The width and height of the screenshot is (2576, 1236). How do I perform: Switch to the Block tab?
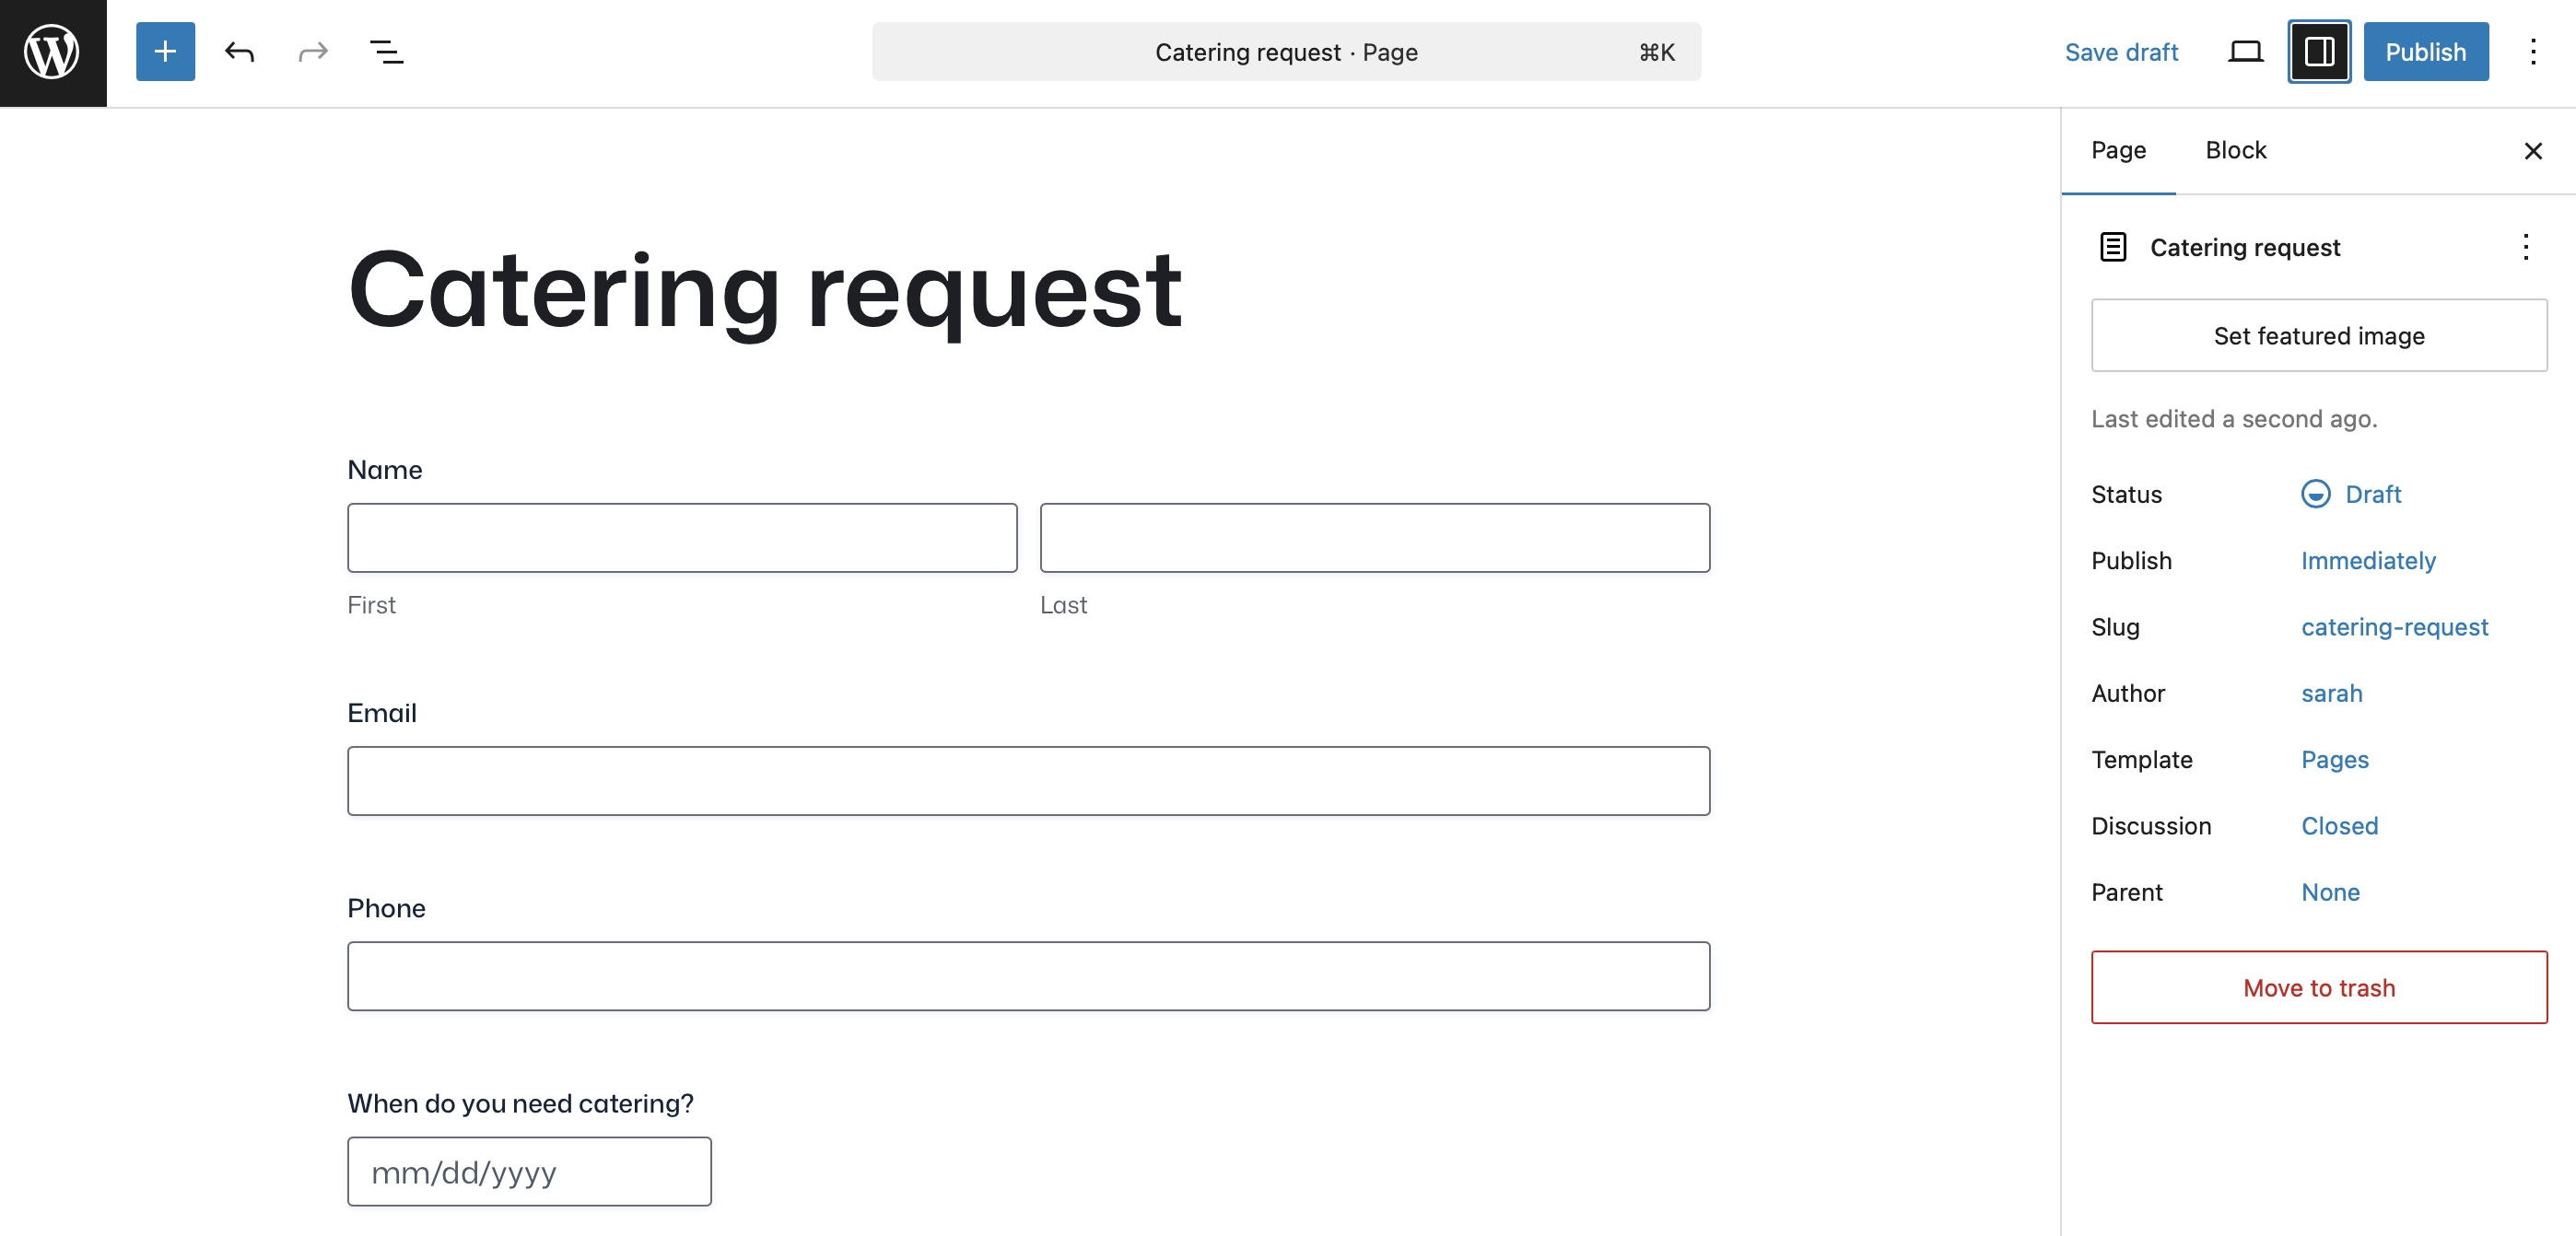[2237, 150]
